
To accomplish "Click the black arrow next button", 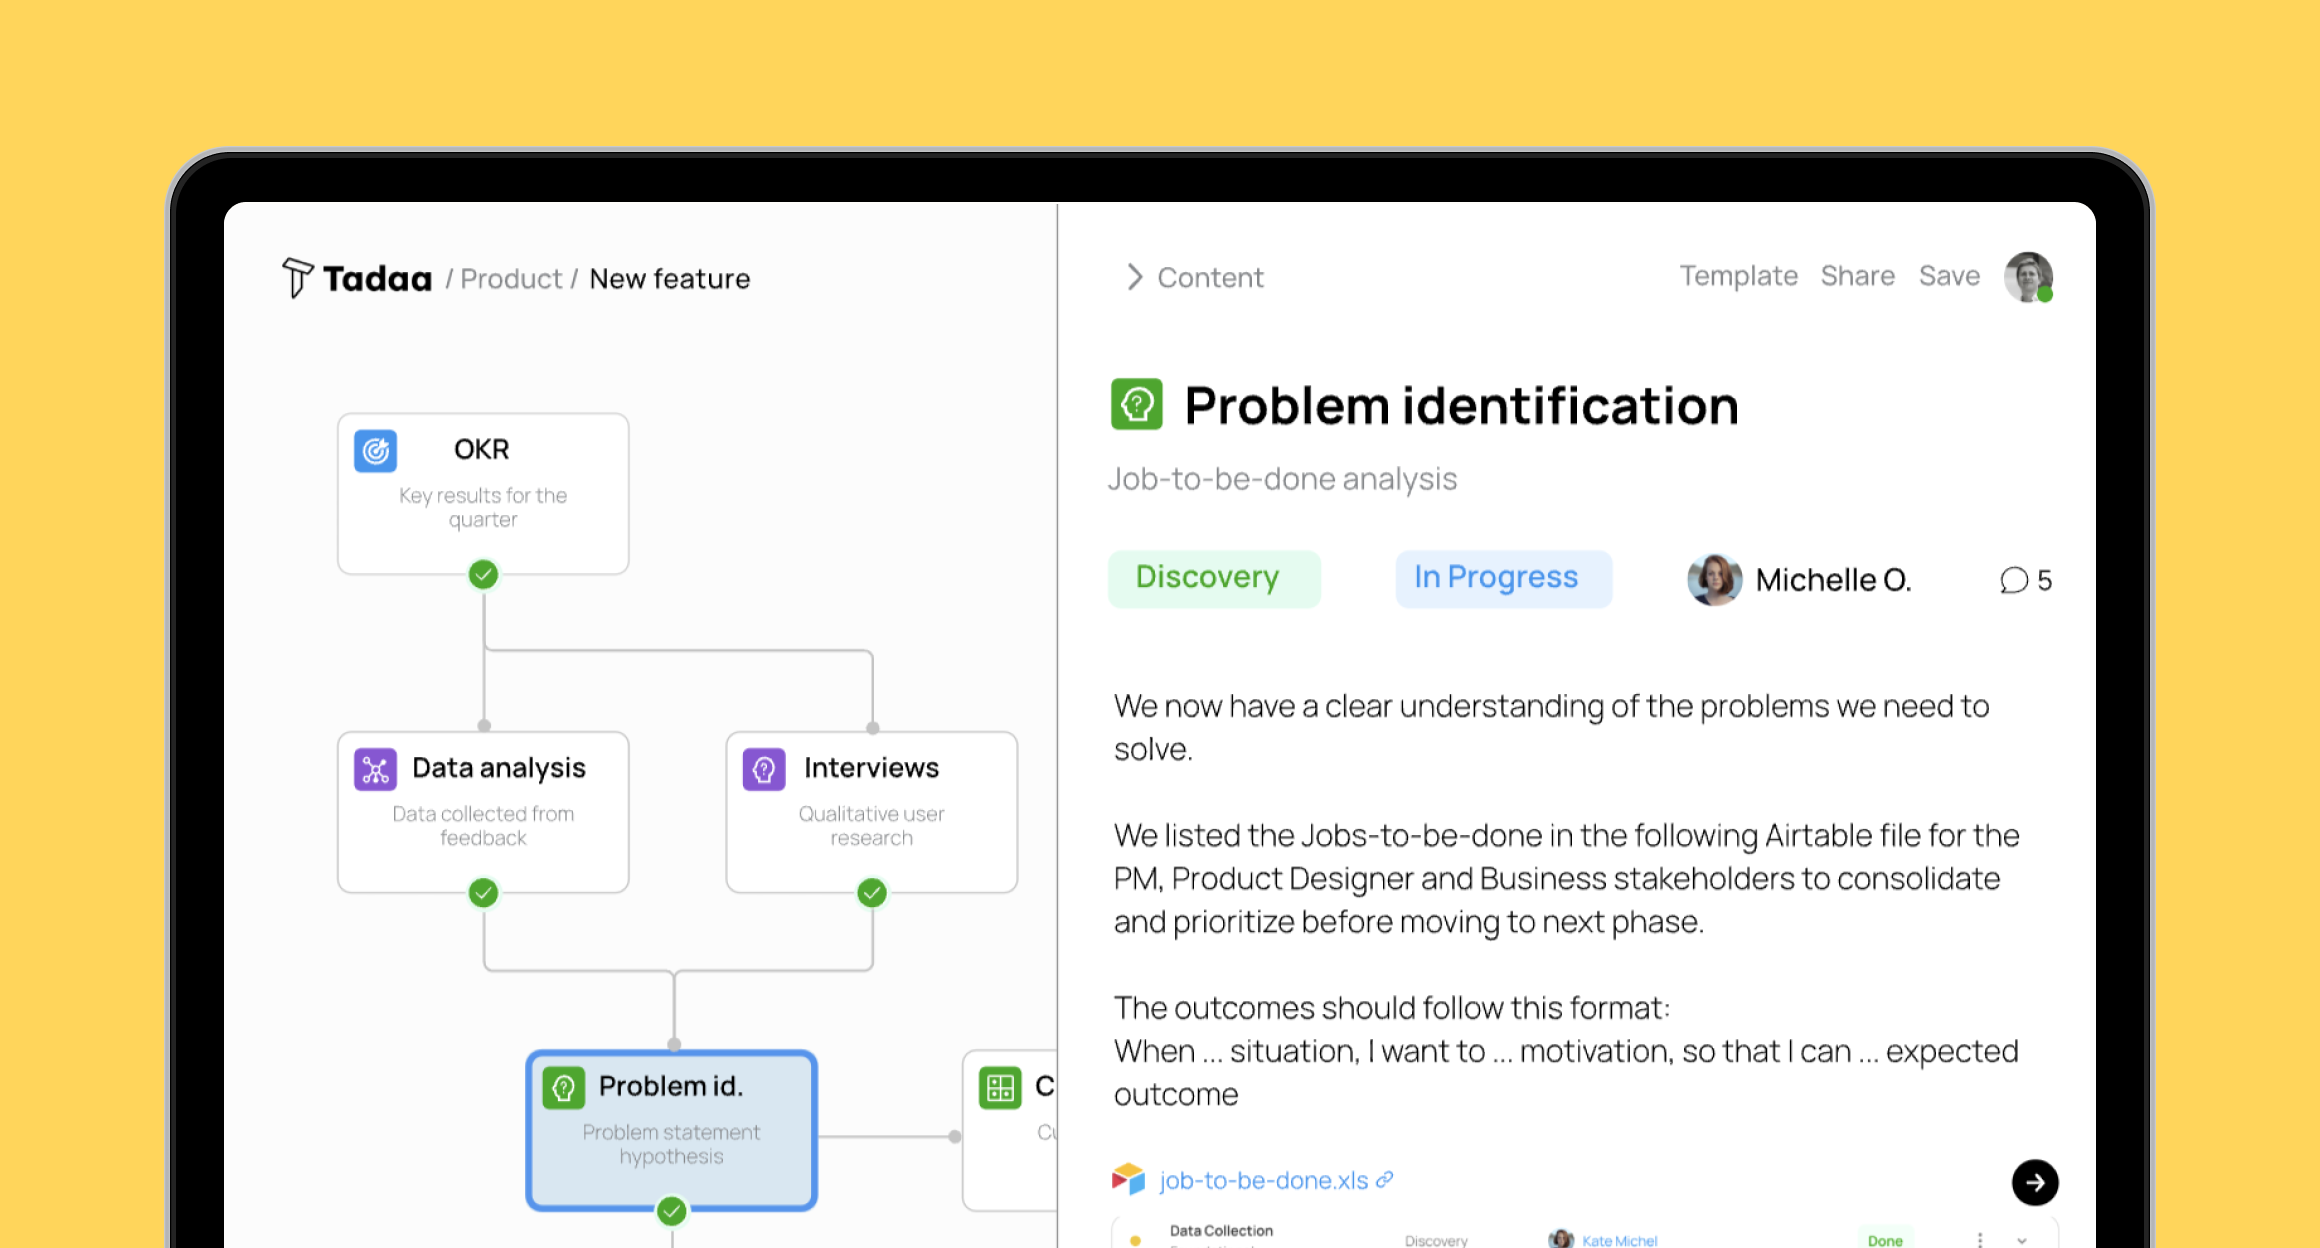I will click(2035, 1183).
